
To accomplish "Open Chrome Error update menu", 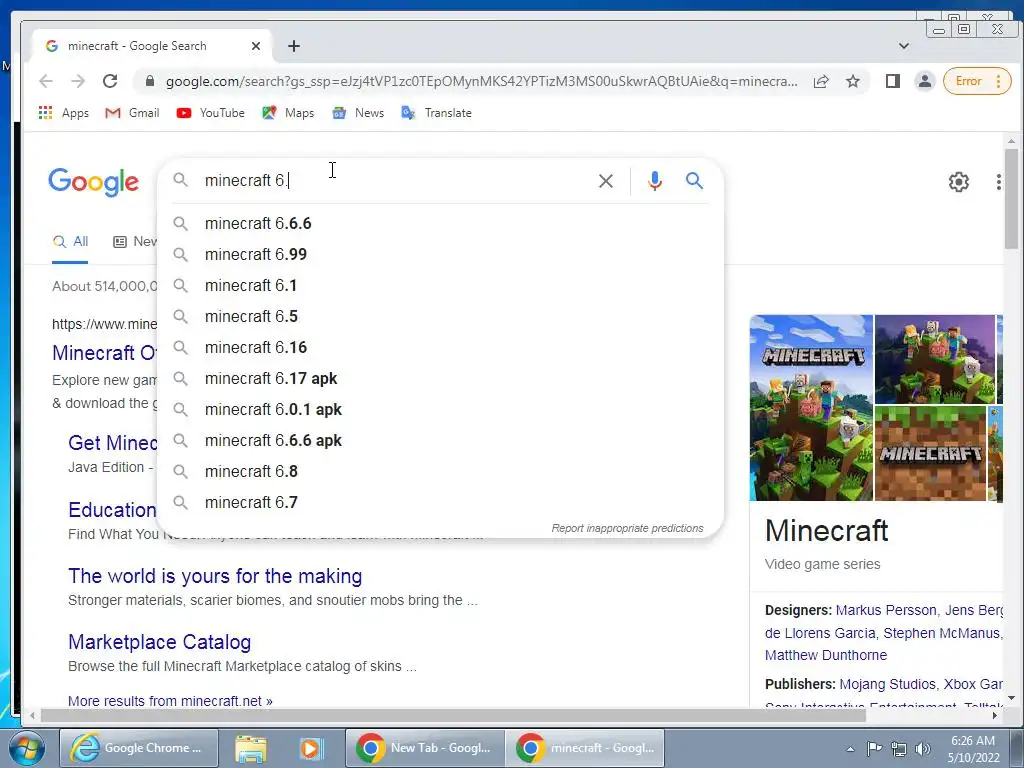I will tap(977, 81).
